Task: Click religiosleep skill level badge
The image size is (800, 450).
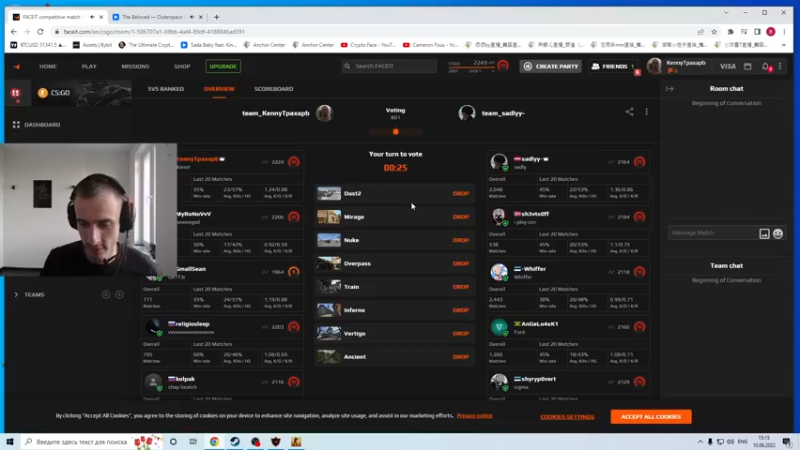Action: [293, 327]
